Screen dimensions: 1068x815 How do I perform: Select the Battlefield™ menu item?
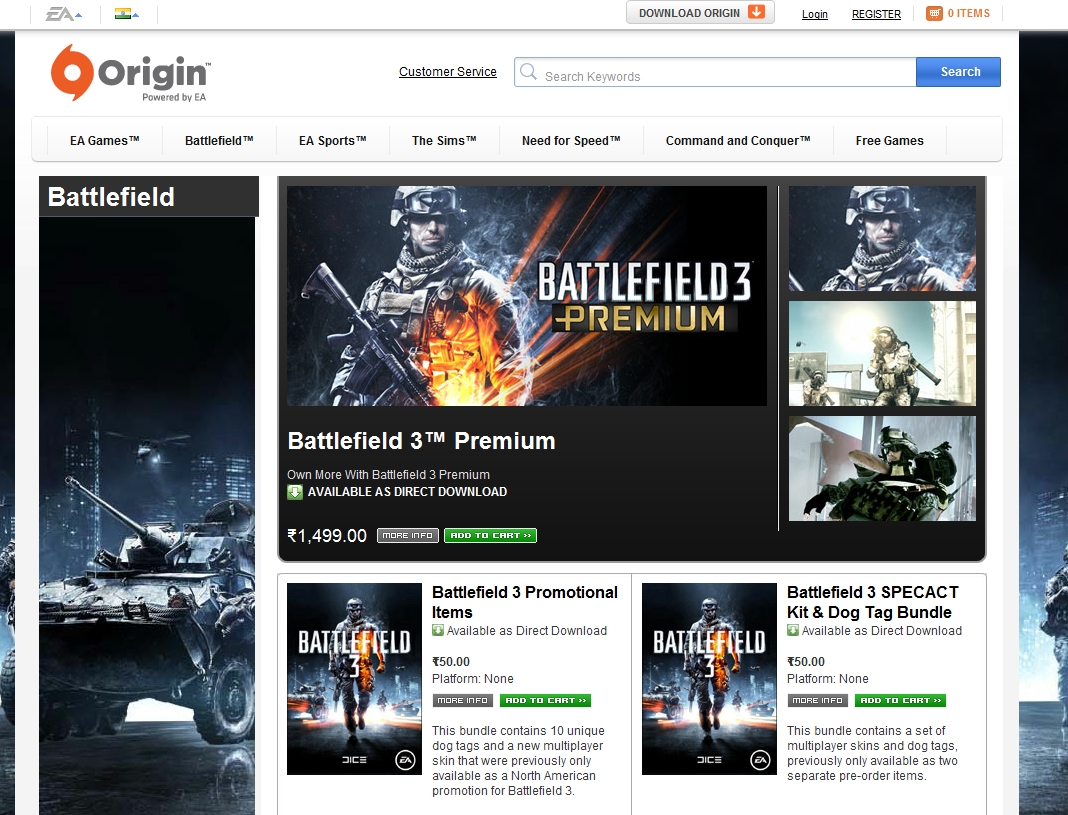click(x=218, y=140)
